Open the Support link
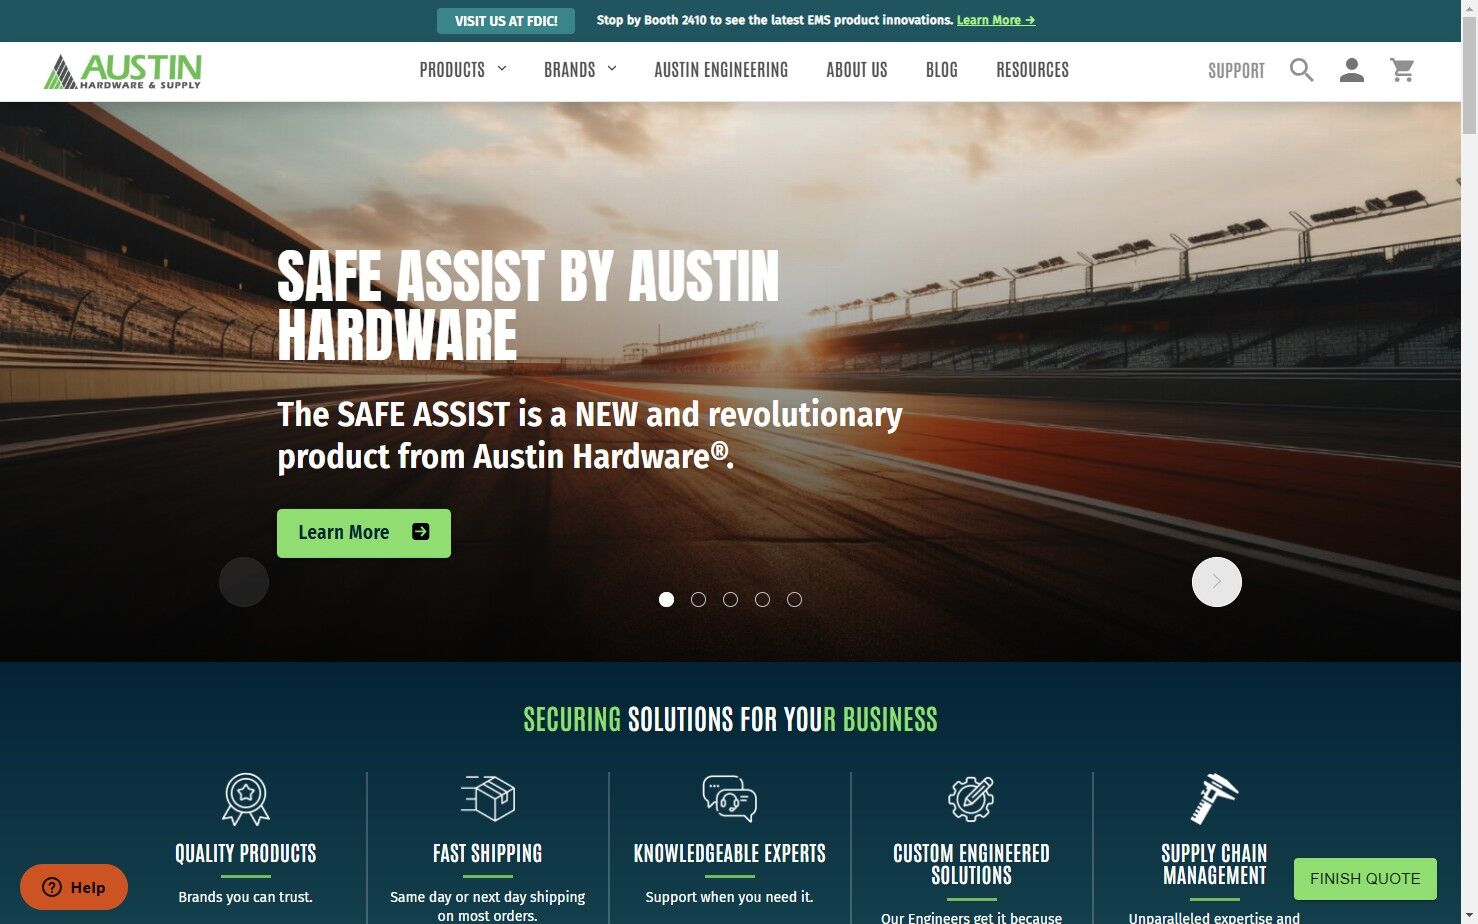This screenshot has width=1478, height=924. [1236, 71]
